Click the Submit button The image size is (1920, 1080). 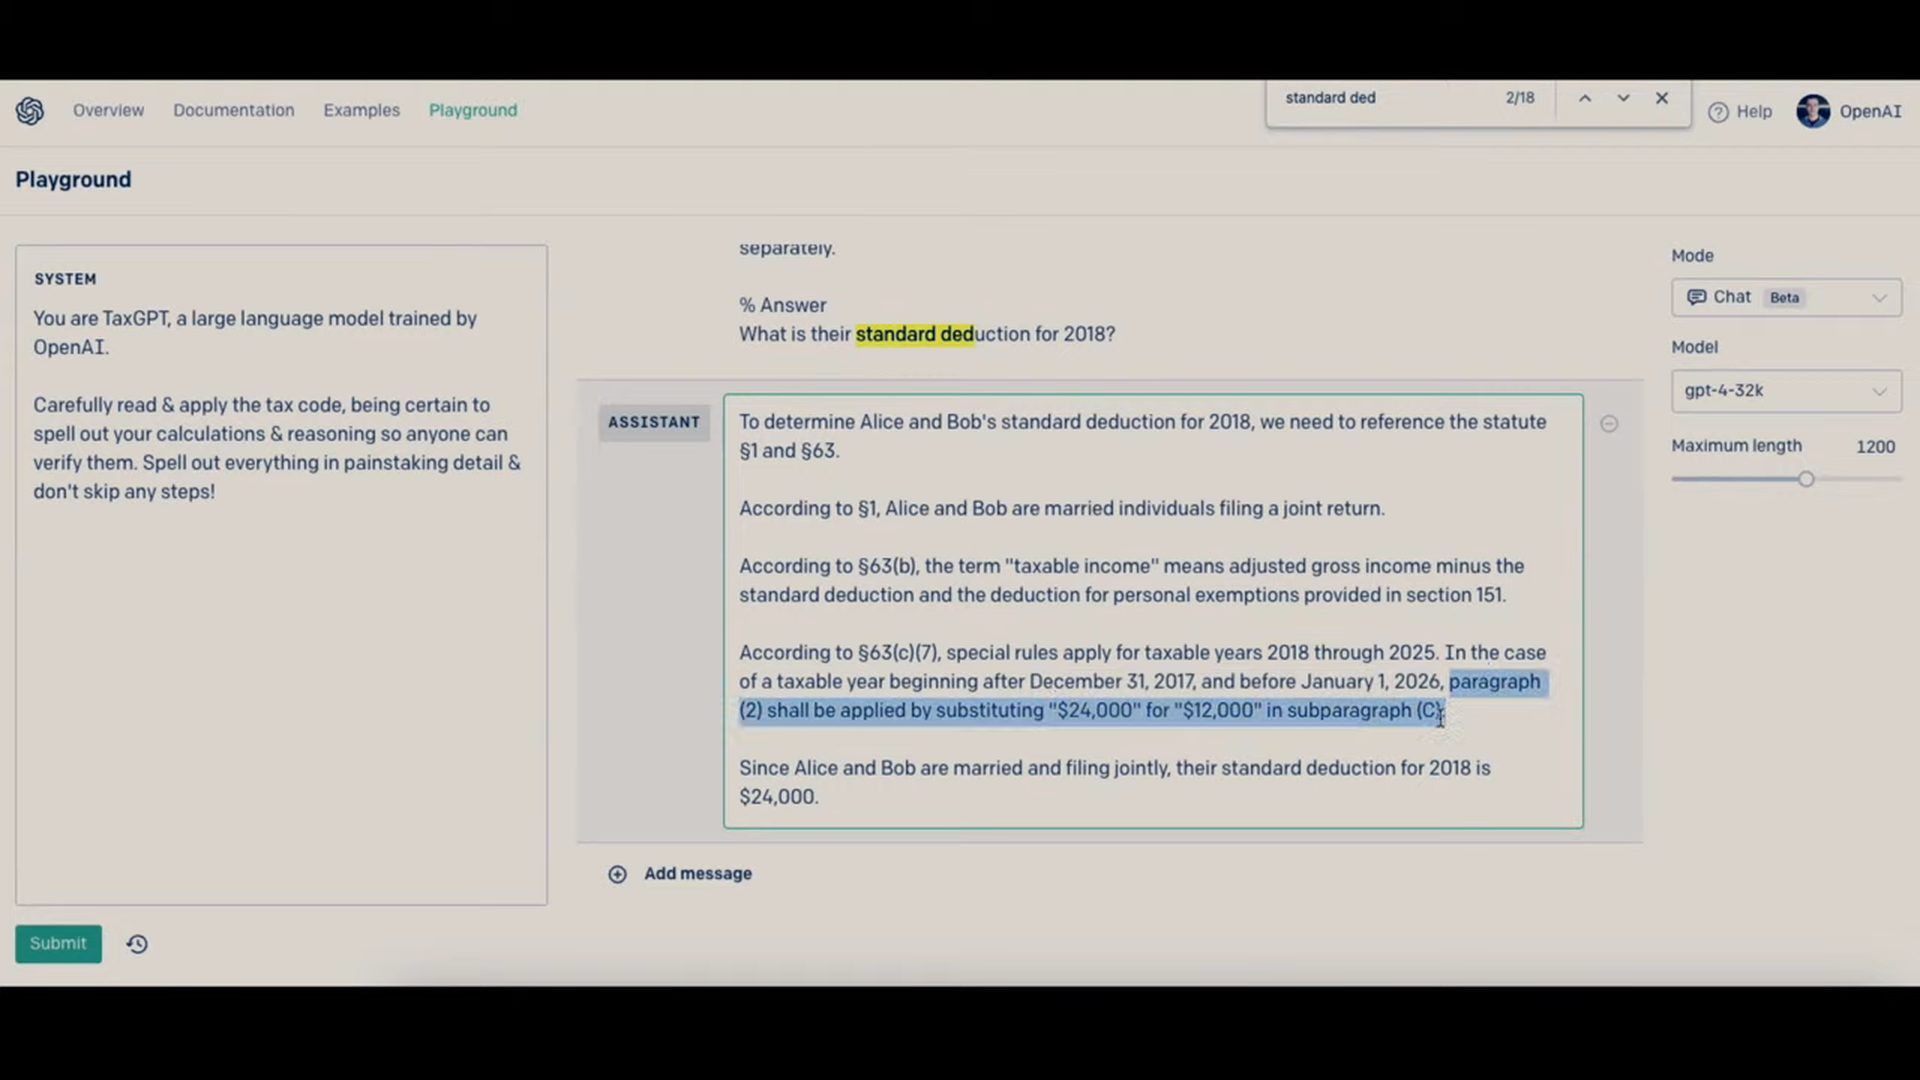coord(58,943)
